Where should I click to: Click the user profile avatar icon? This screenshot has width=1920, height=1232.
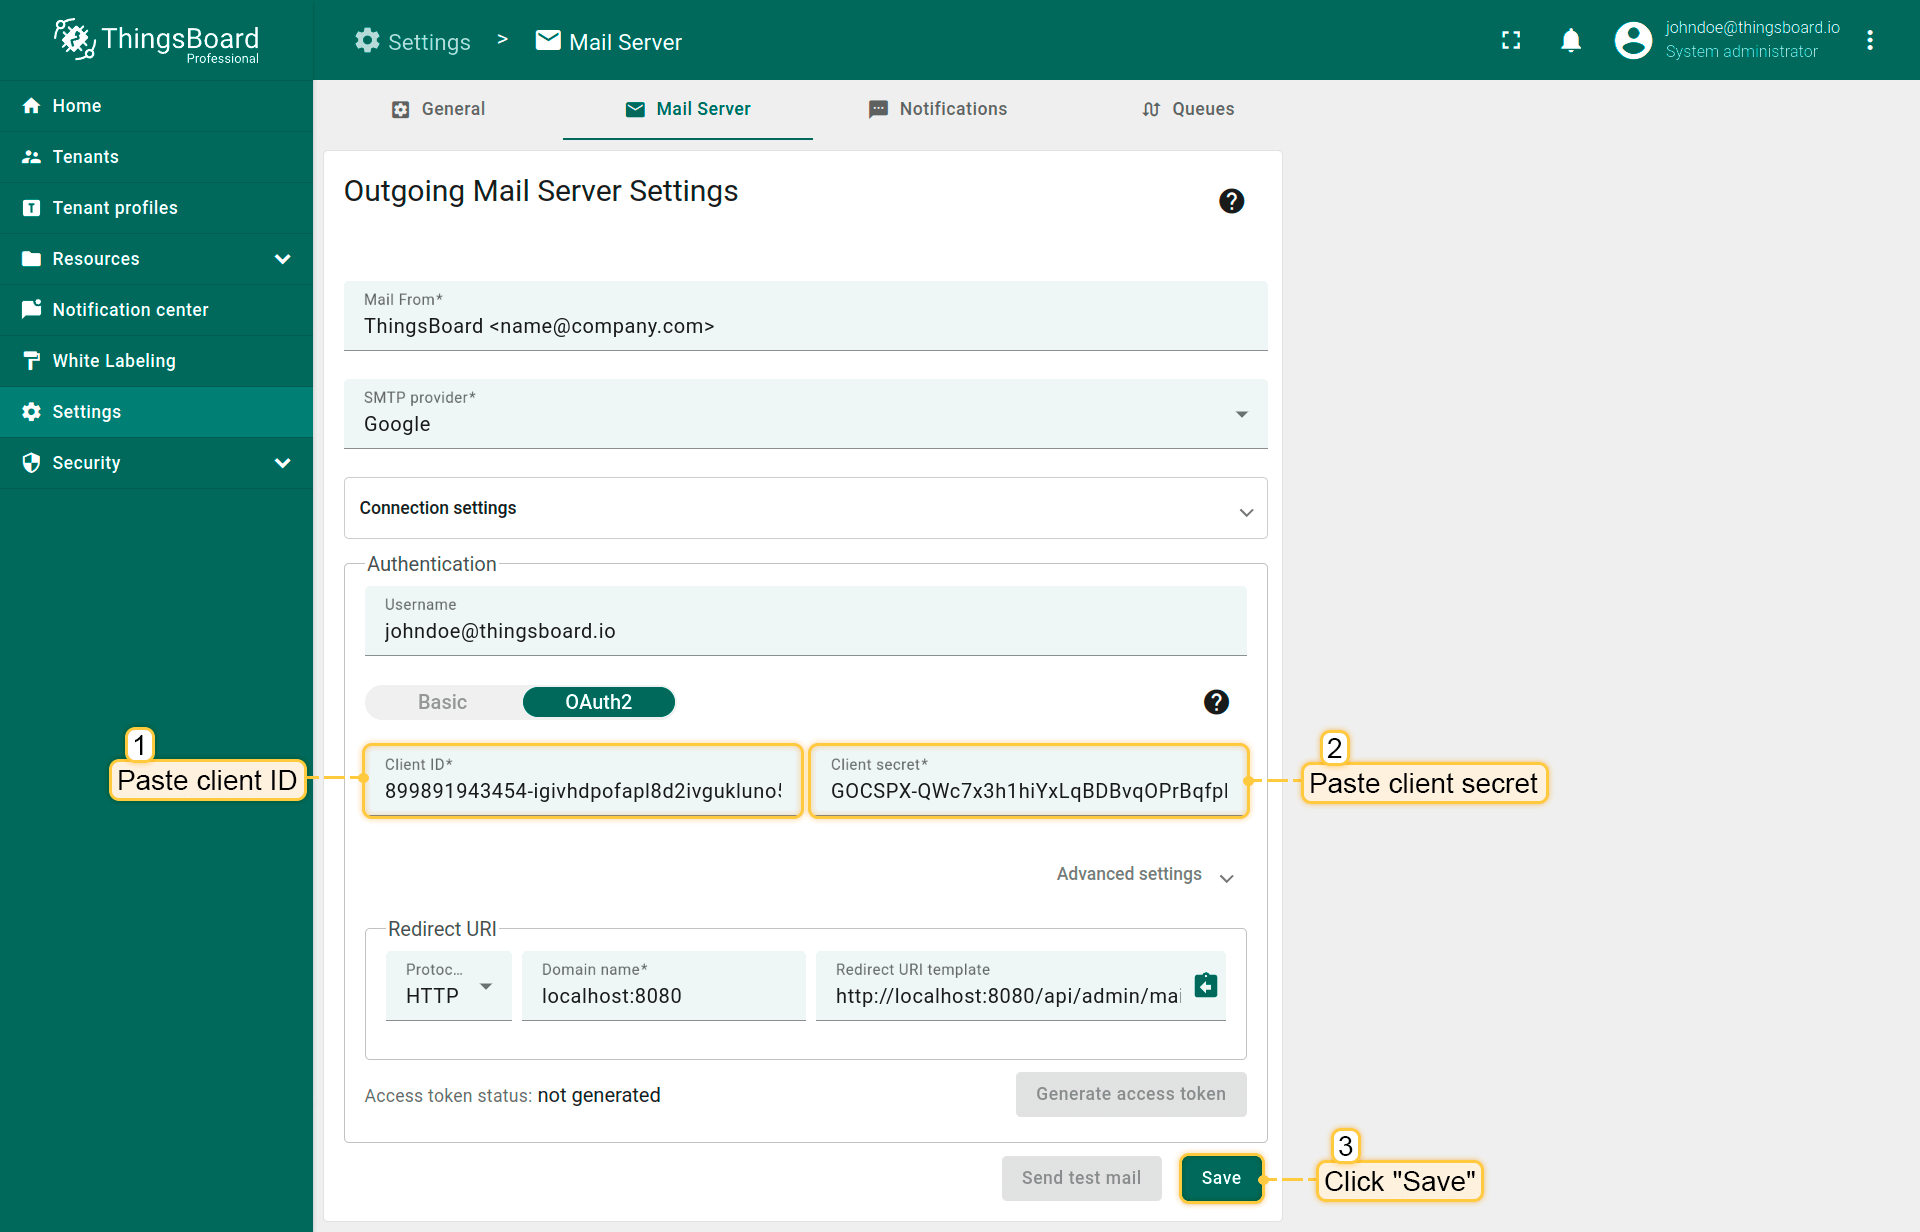pos(1633,40)
